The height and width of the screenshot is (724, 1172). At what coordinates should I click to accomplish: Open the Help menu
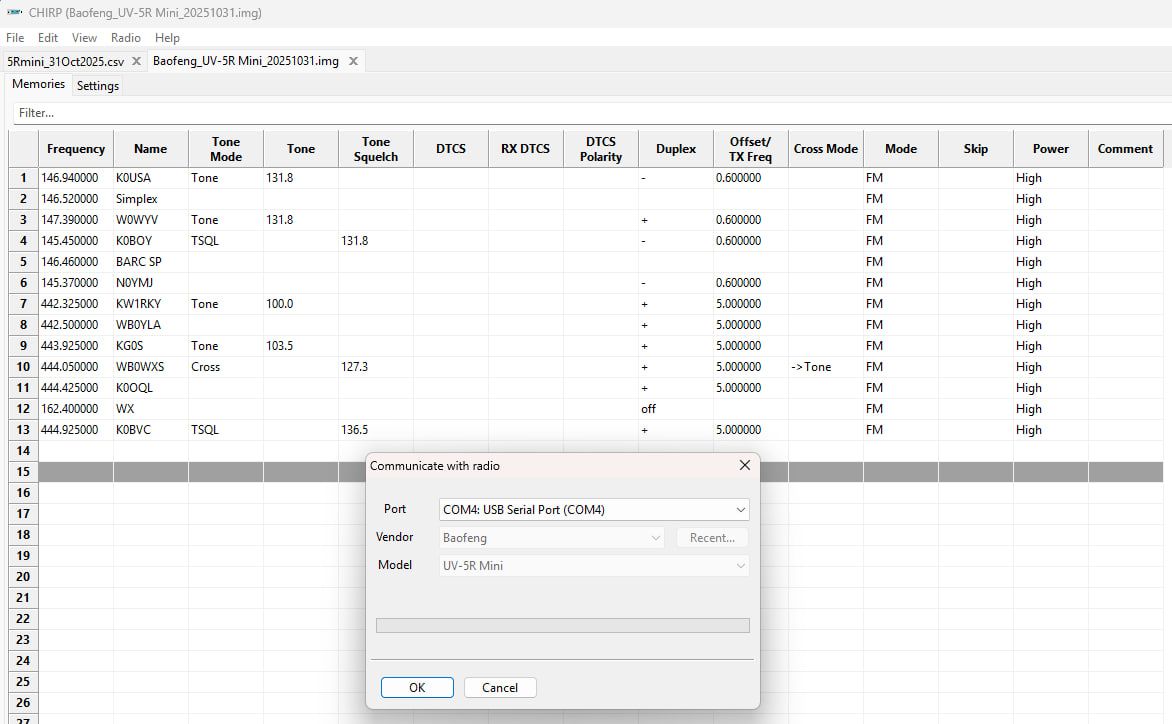[x=167, y=37]
